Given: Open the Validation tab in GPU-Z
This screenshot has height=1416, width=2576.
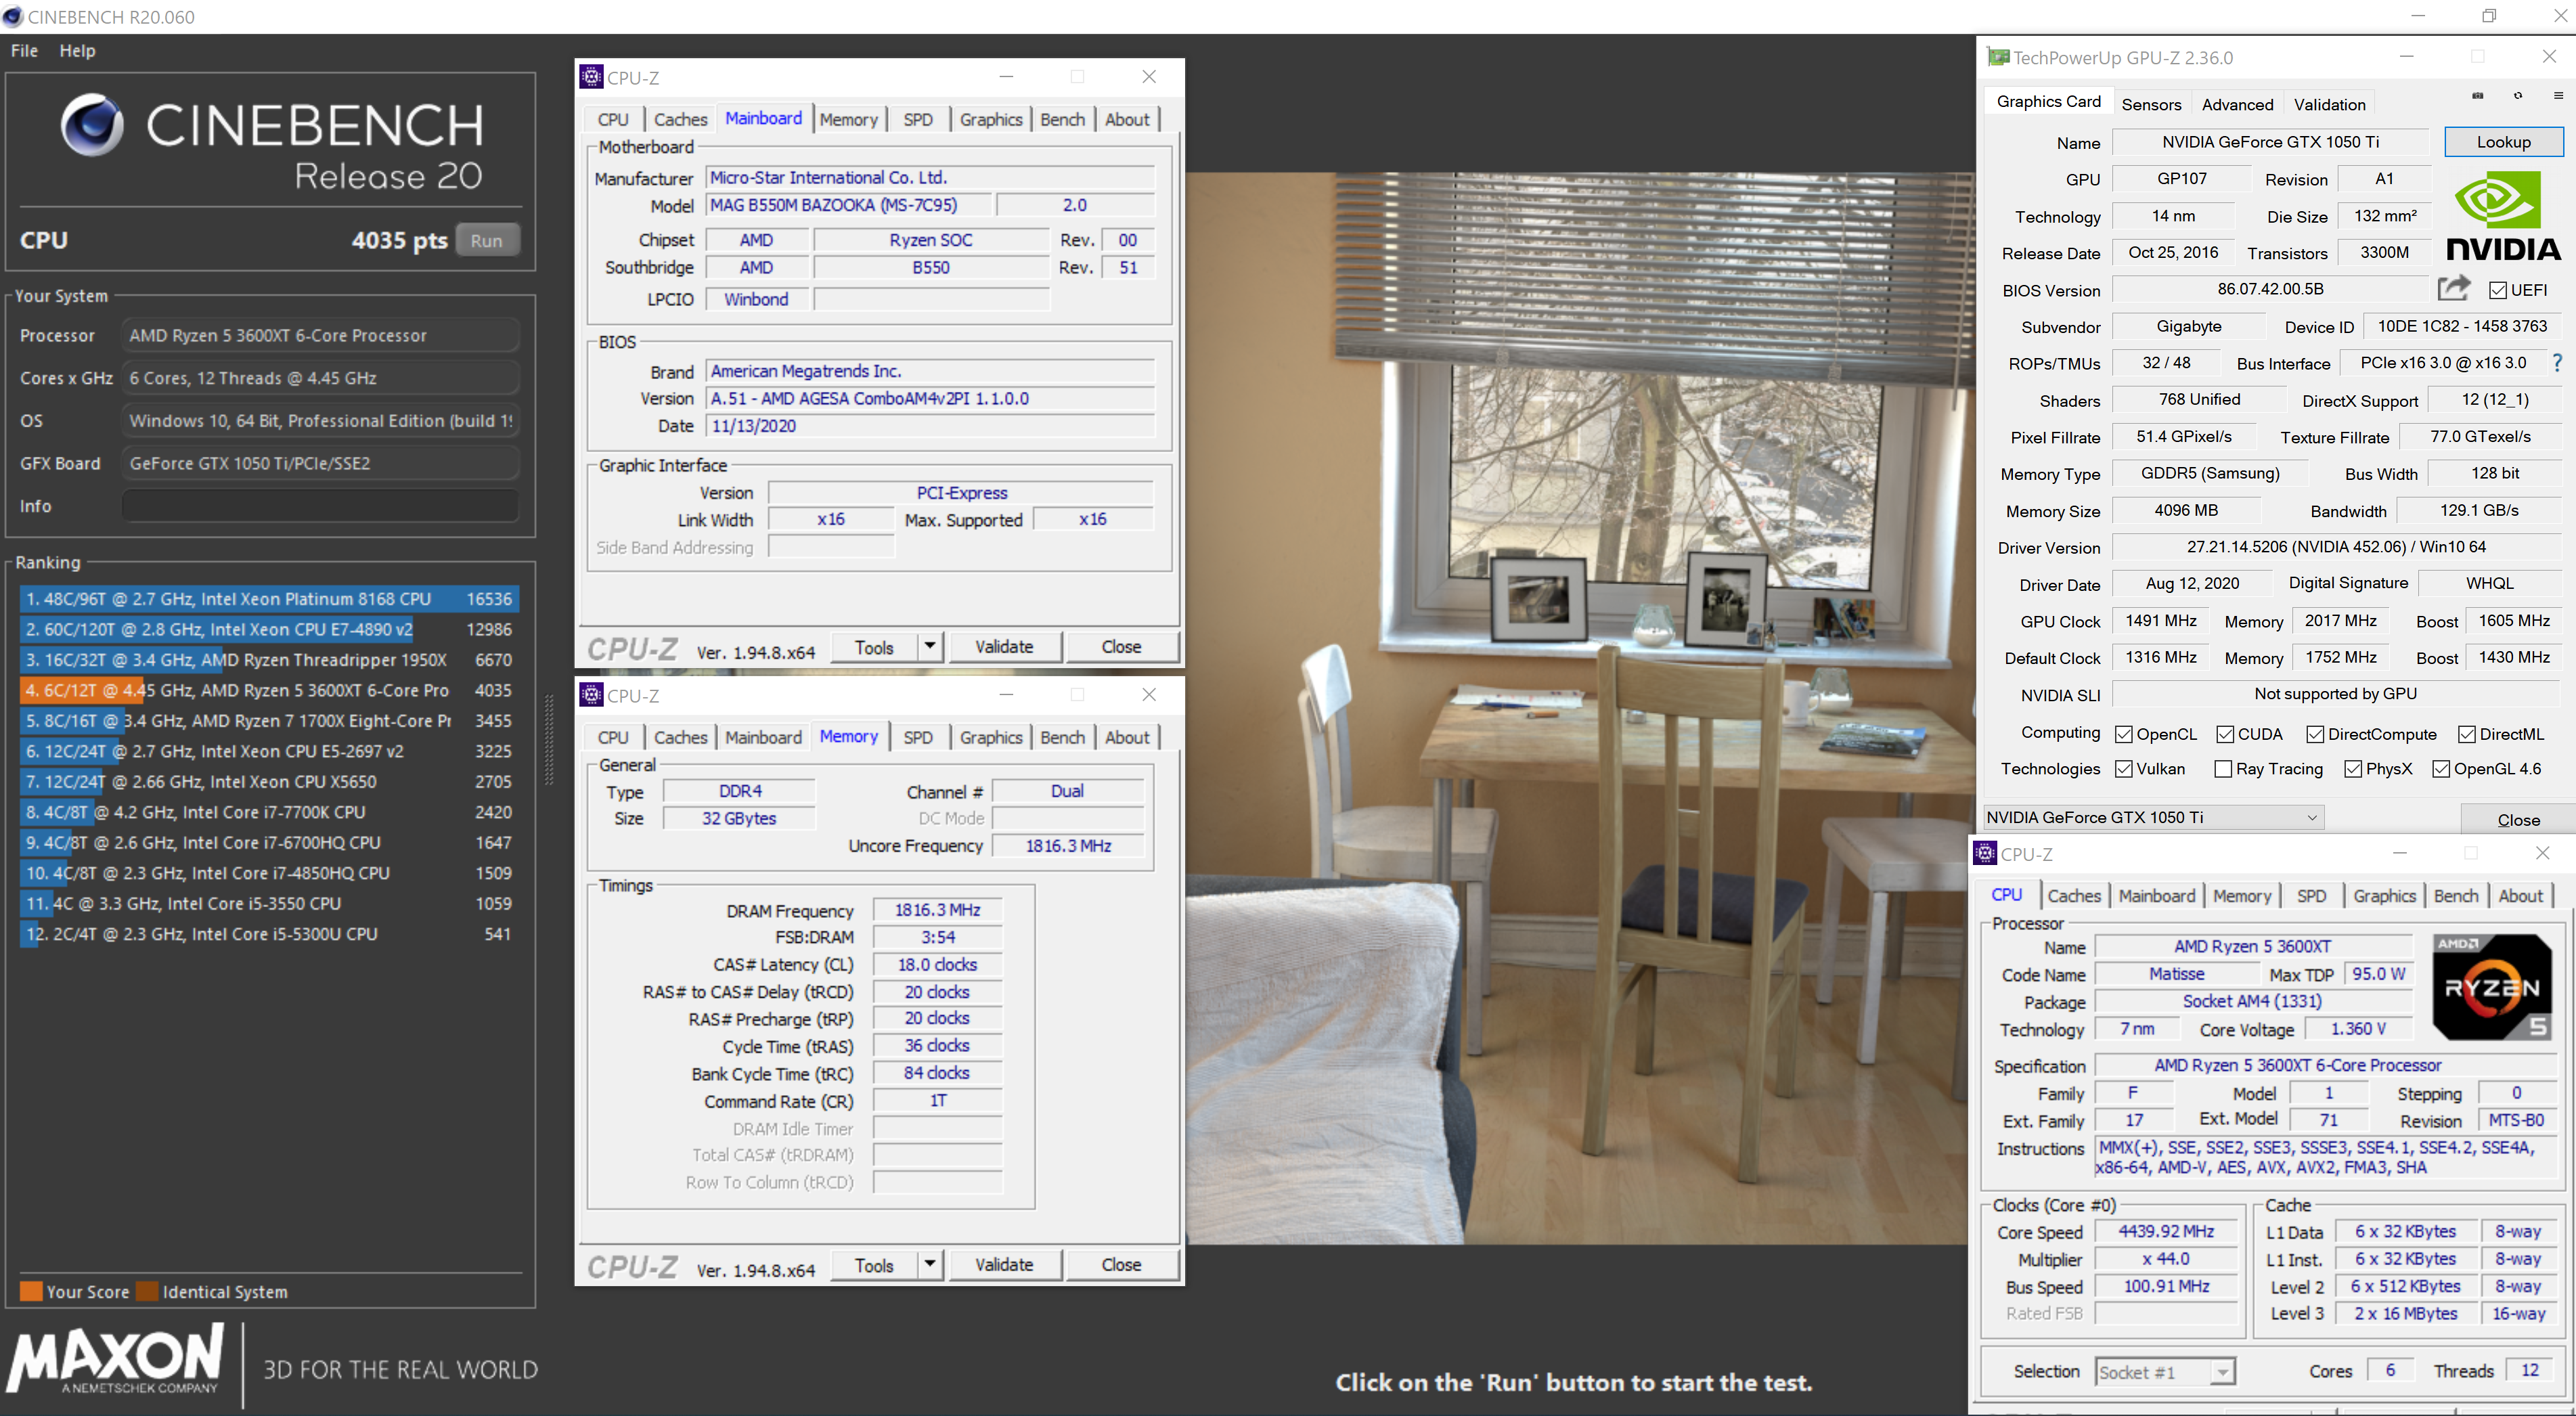Looking at the screenshot, I should pyautogui.click(x=2329, y=104).
